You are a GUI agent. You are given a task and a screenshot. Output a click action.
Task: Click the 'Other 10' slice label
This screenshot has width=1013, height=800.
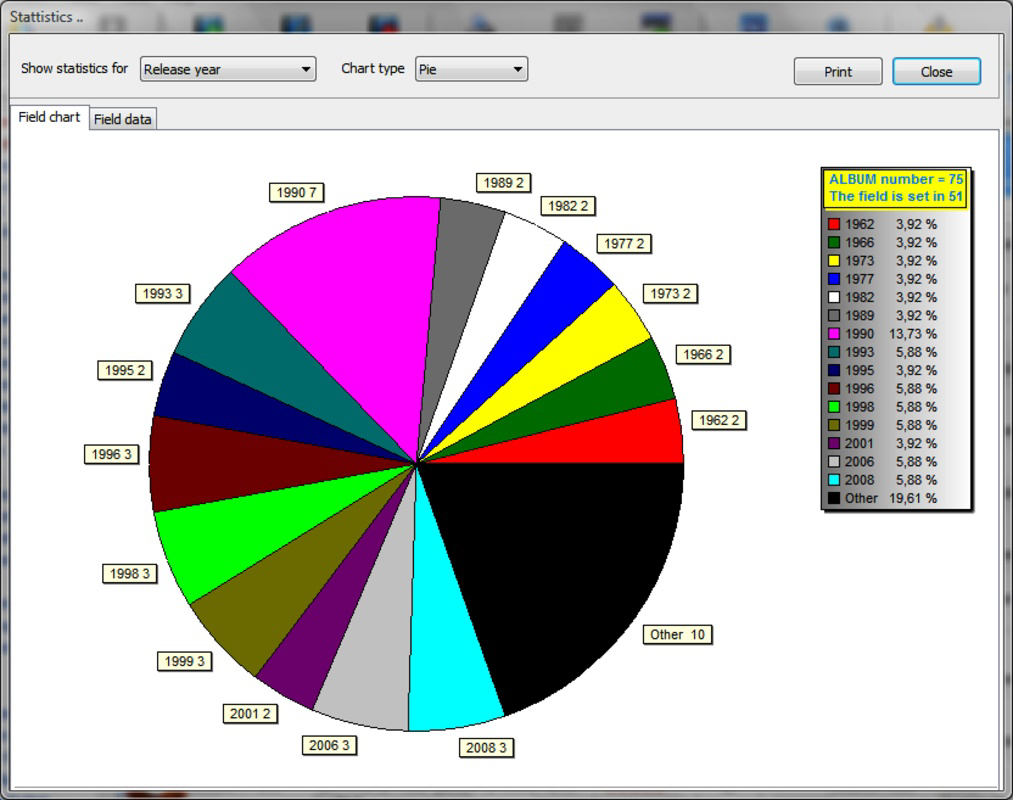(x=677, y=635)
